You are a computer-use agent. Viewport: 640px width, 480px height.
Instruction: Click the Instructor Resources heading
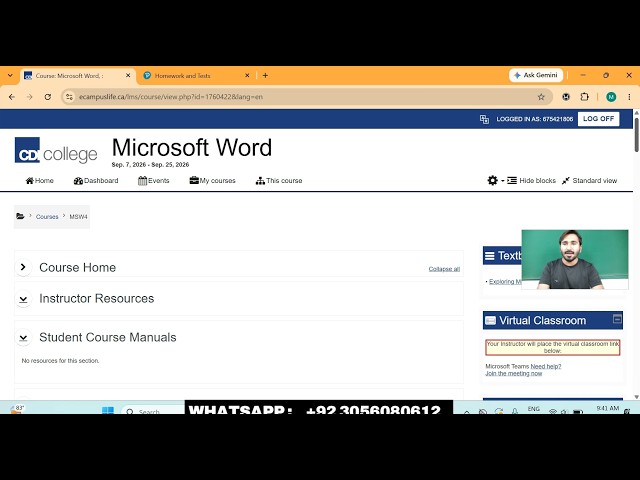pyautogui.click(x=97, y=298)
